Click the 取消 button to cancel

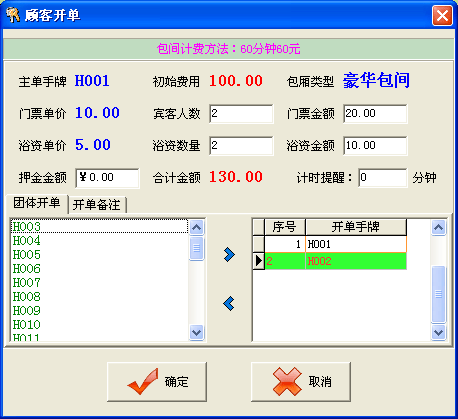coord(301,382)
